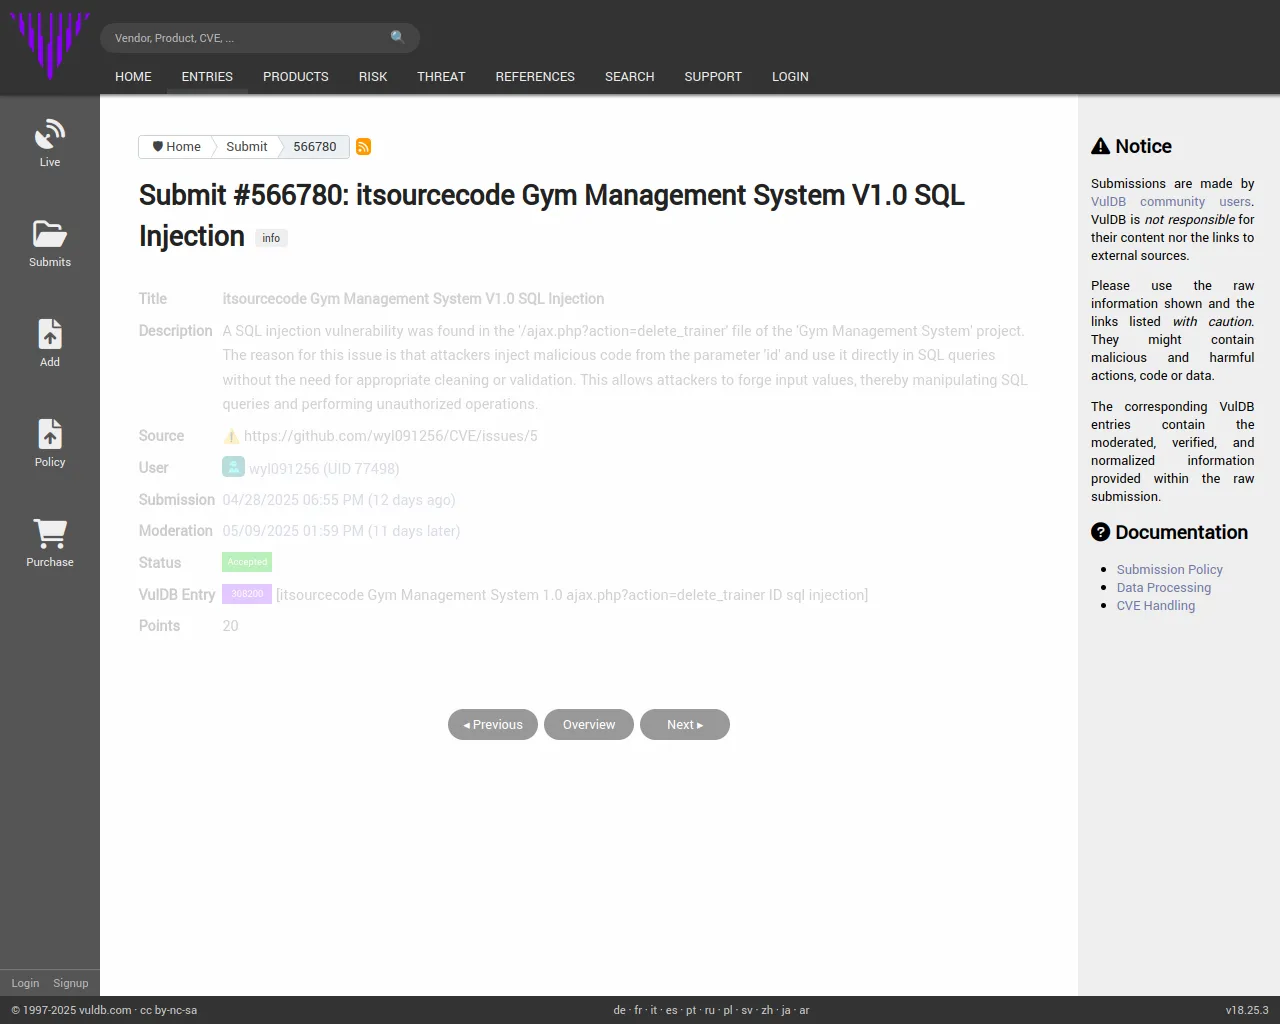Open the SUPPORT menu item
The height and width of the screenshot is (1024, 1280).
click(713, 77)
